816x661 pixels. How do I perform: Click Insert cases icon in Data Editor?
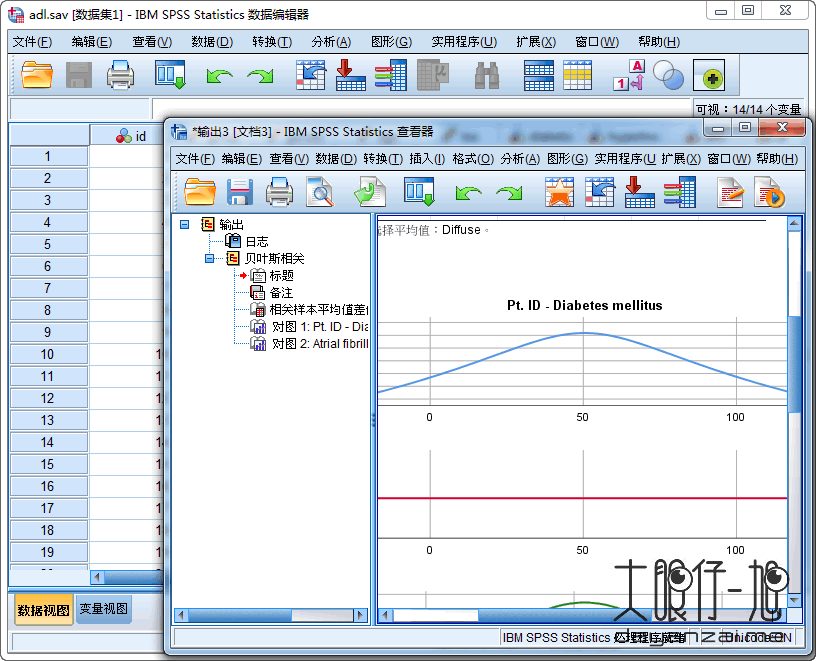pos(539,75)
